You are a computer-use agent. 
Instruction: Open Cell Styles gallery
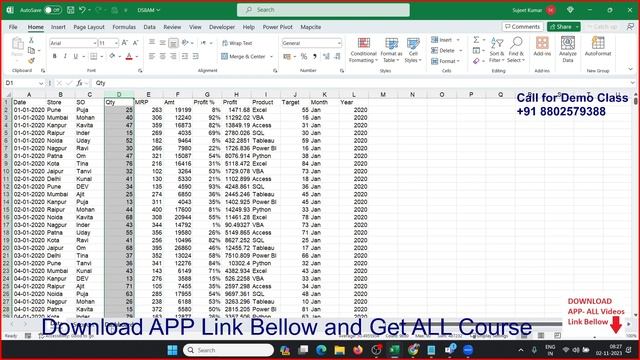pyautogui.click(x=413, y=50)
